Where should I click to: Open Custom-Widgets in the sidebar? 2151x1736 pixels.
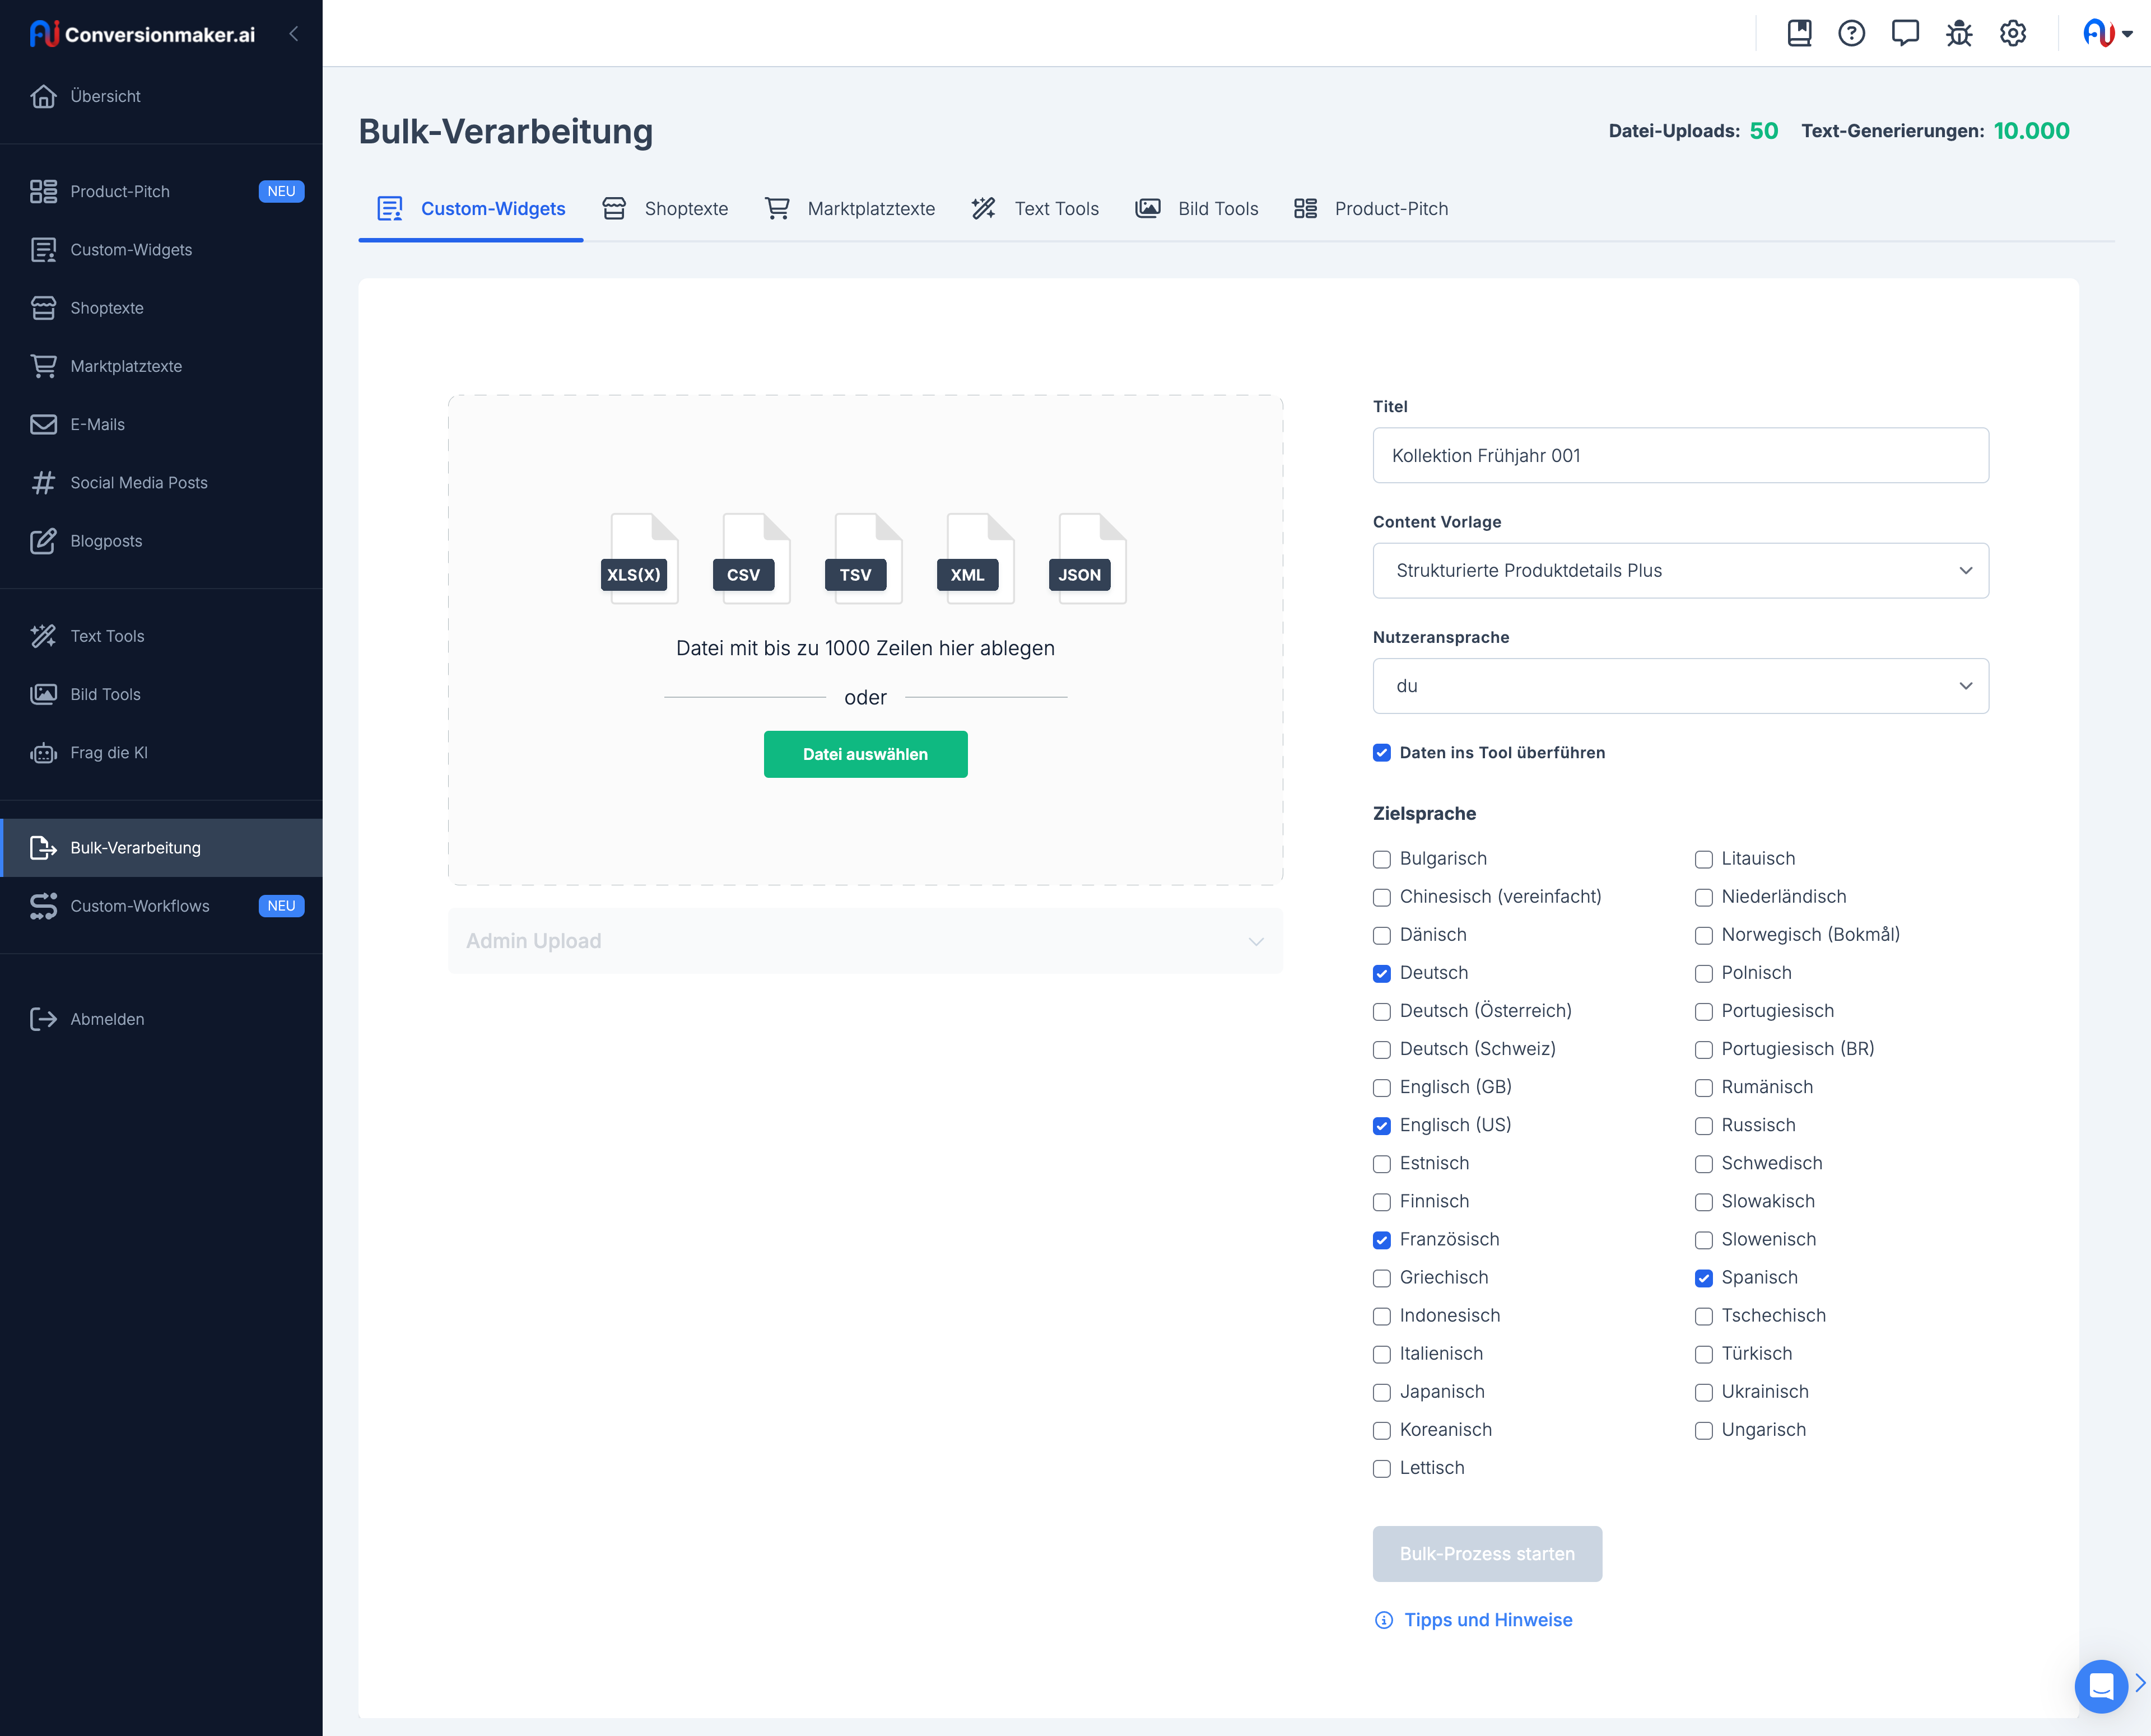[x=161, y=250]
